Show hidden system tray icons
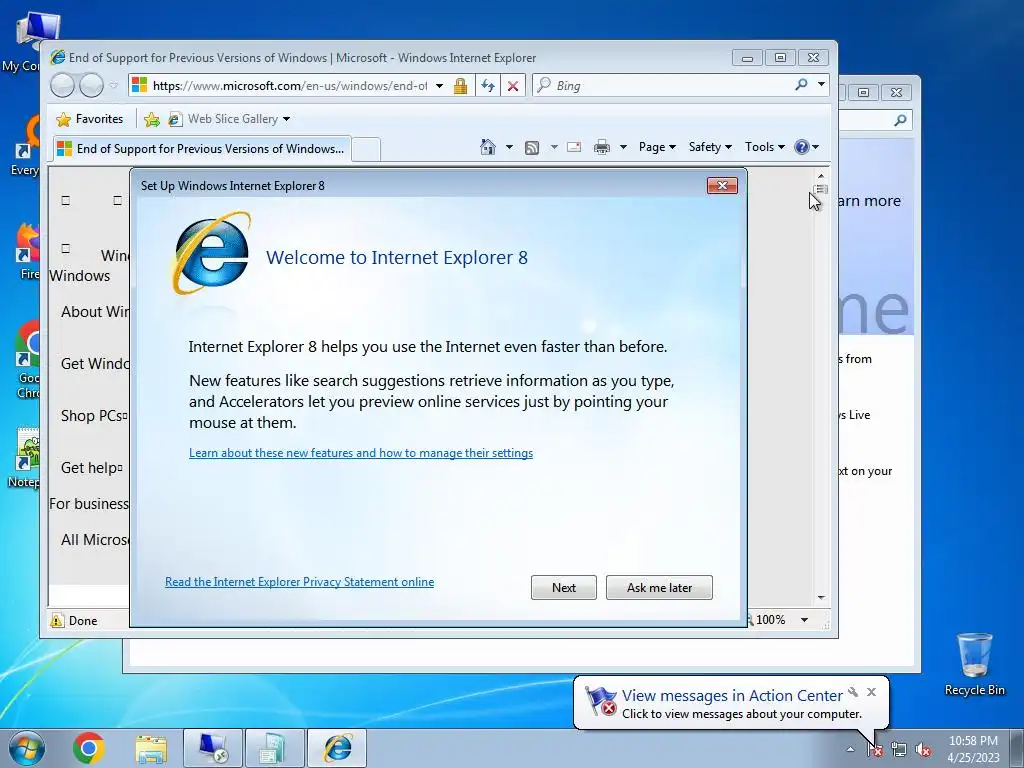Viewport: 1024px width, 768px height. click(x=850, y=749)
